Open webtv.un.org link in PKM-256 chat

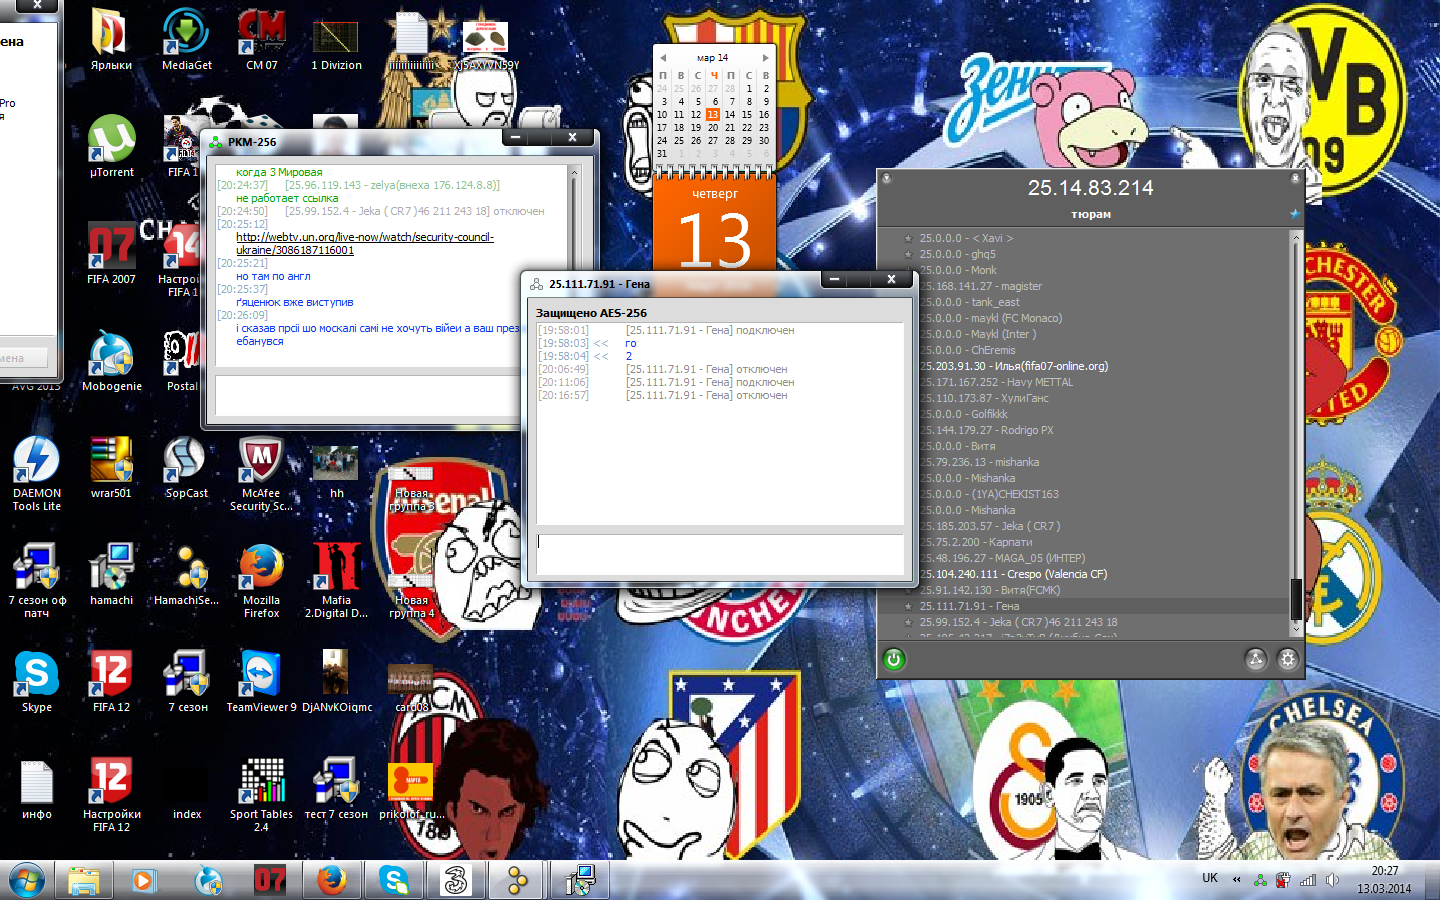[365, 244]
